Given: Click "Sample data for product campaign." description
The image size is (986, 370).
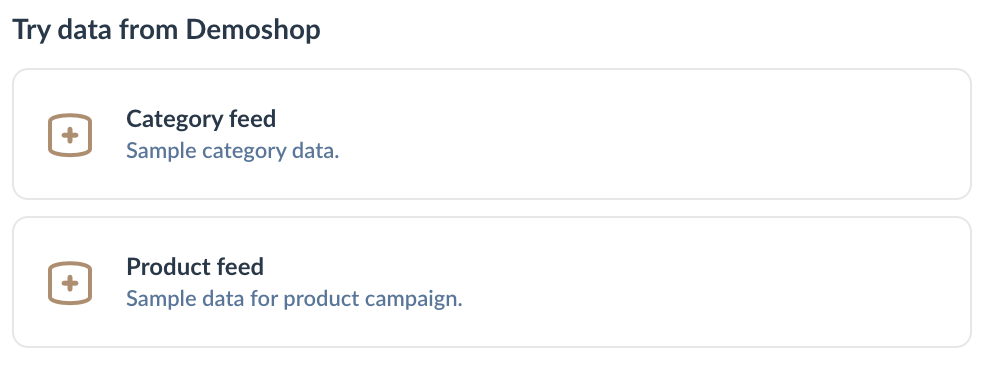Looking at the screenshot, I should coord(294,299).
